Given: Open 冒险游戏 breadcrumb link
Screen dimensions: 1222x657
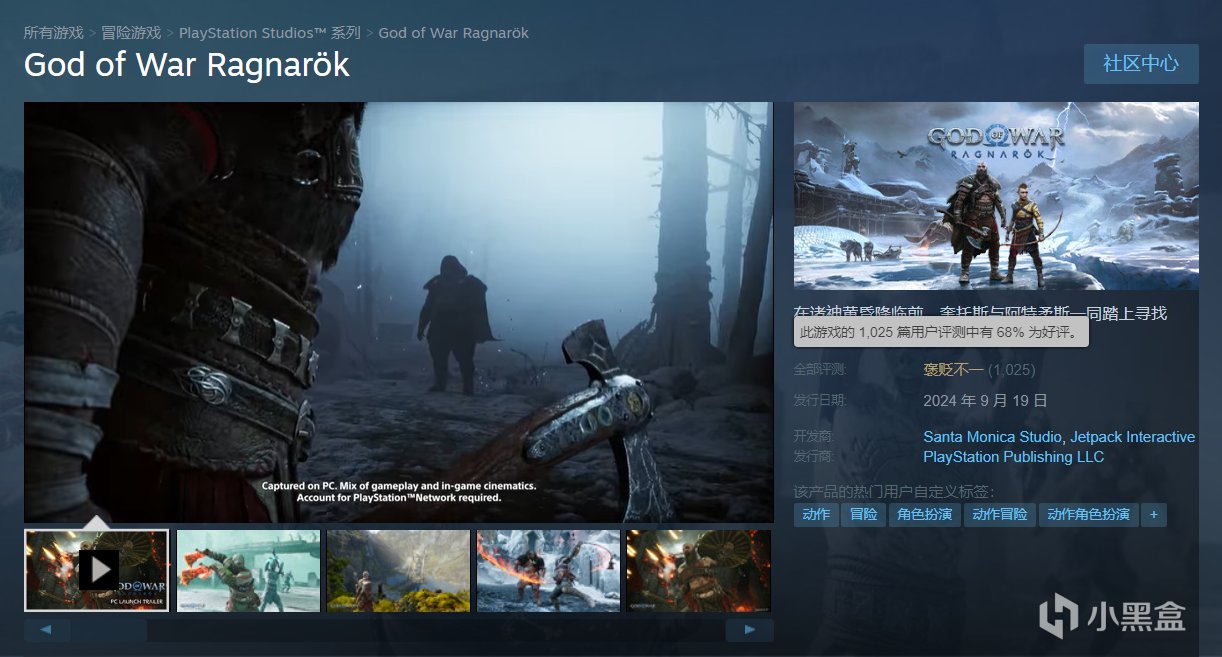Looking at the screenshot, I should click(131, 33).
